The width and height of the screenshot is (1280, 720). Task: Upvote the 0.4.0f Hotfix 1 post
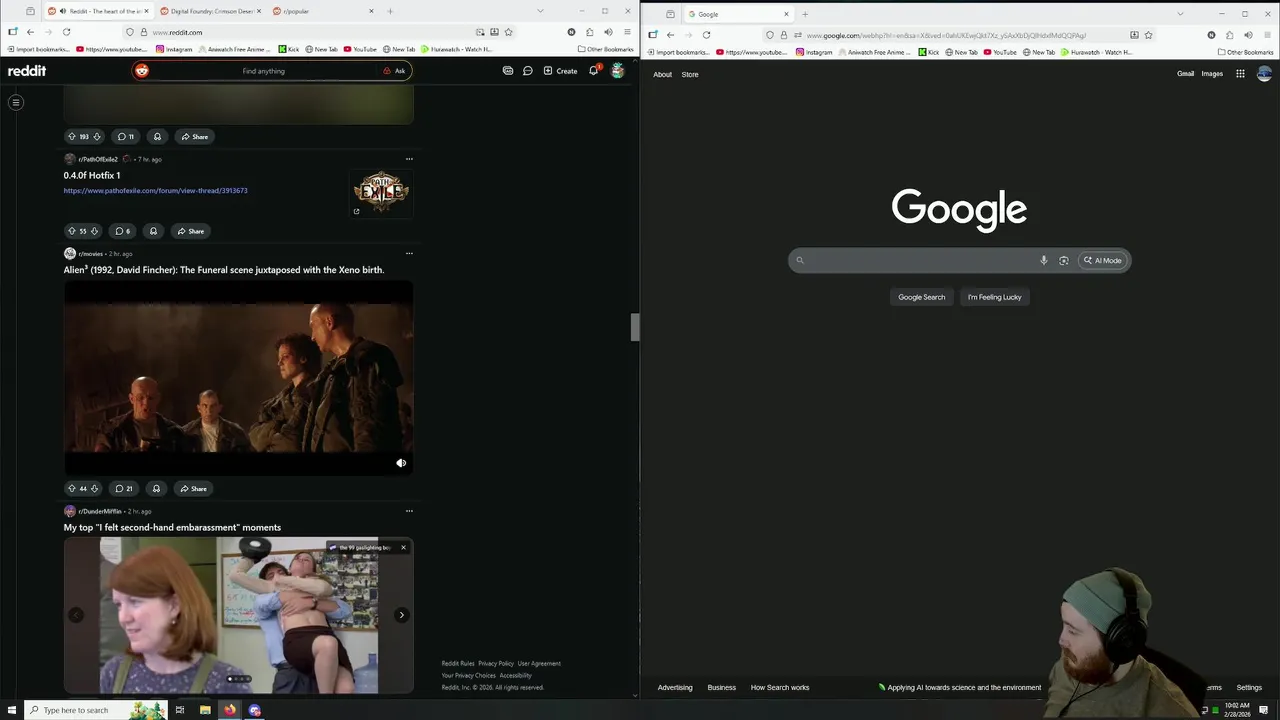pyautogui.click(x=71, y=231)
